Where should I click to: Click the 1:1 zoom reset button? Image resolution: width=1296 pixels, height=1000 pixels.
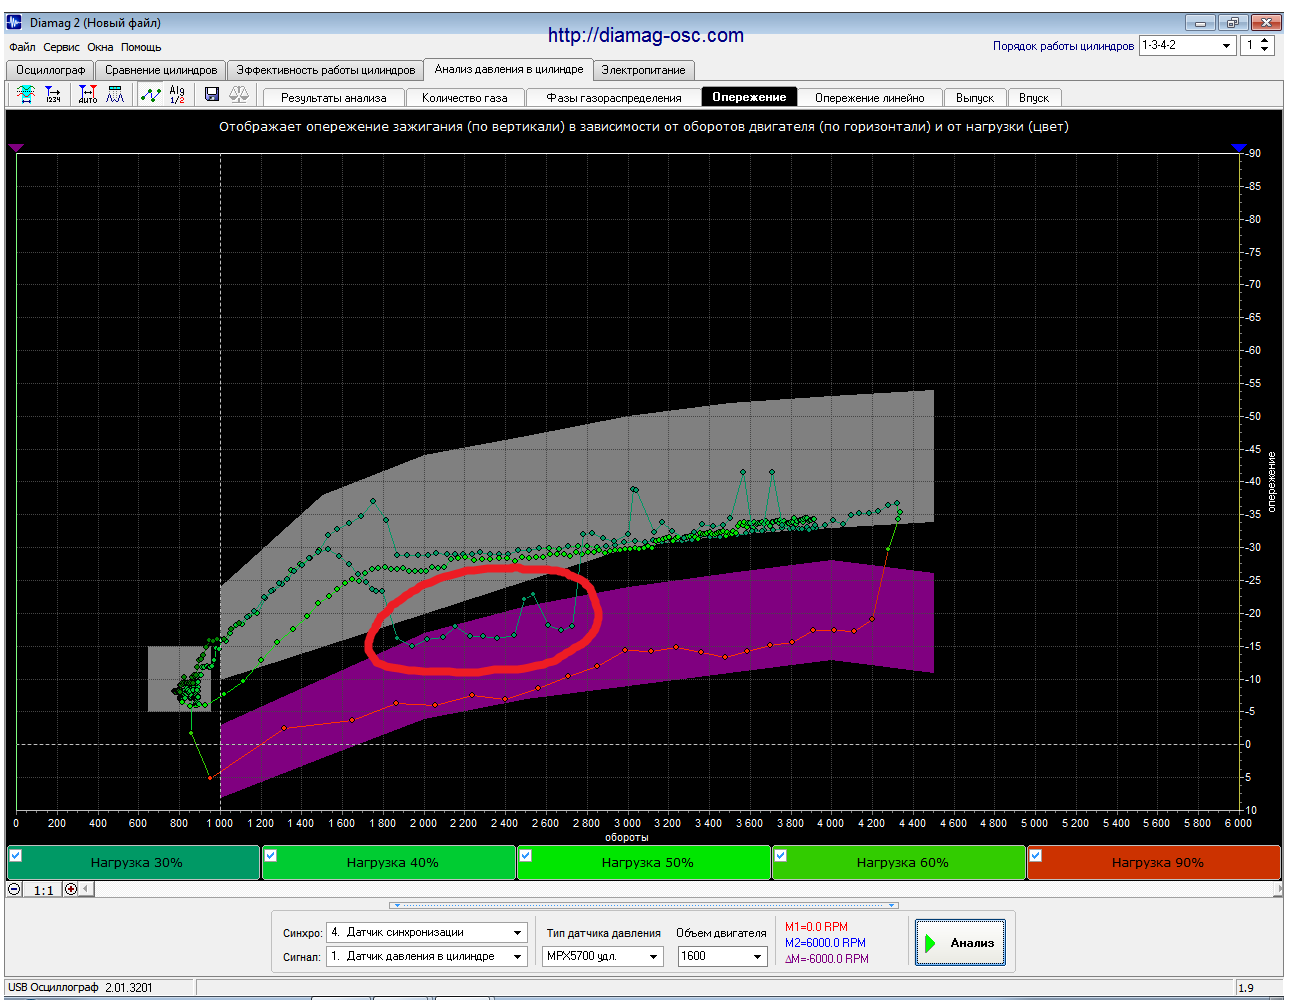tap(43, 889)
